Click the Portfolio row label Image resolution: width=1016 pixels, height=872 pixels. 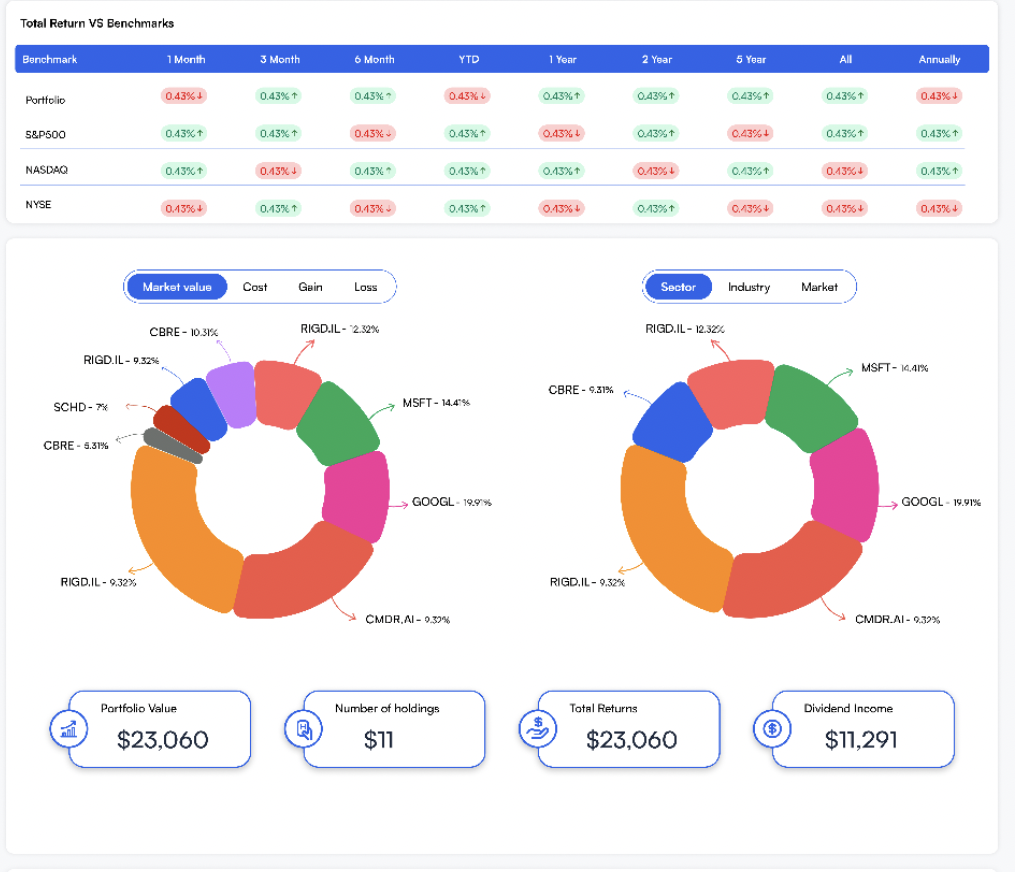coord(45,100)
